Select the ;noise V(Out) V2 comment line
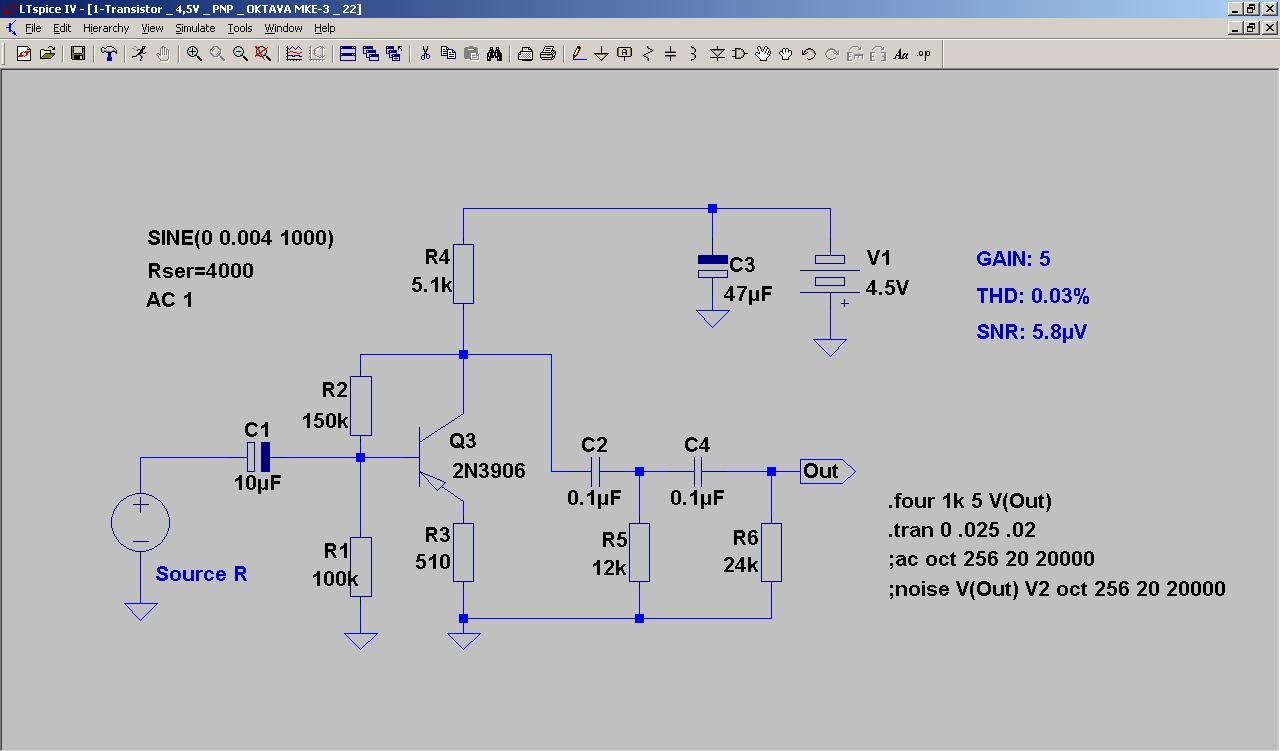Image resolution: width=1280 pixels, height=751 pixels. (1056, 589)
